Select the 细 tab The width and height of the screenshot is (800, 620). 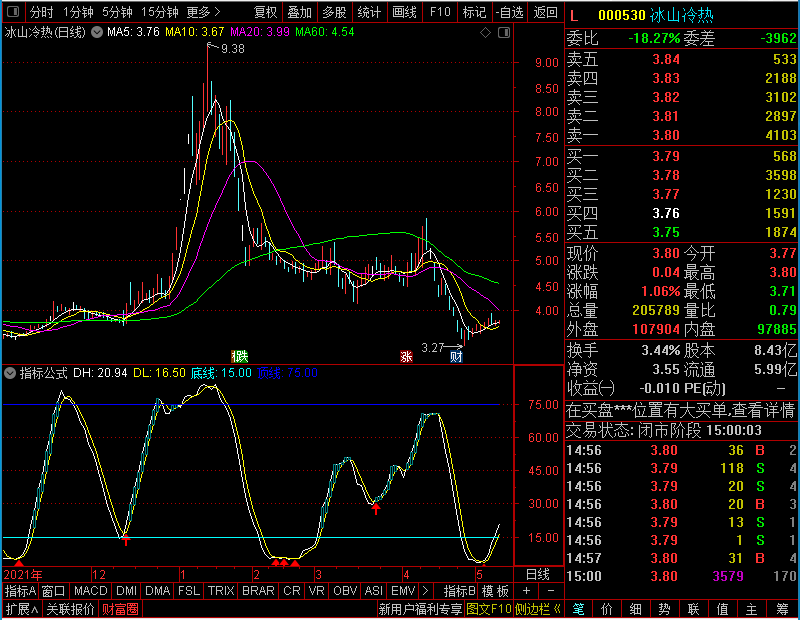click(x=636, y=609)
